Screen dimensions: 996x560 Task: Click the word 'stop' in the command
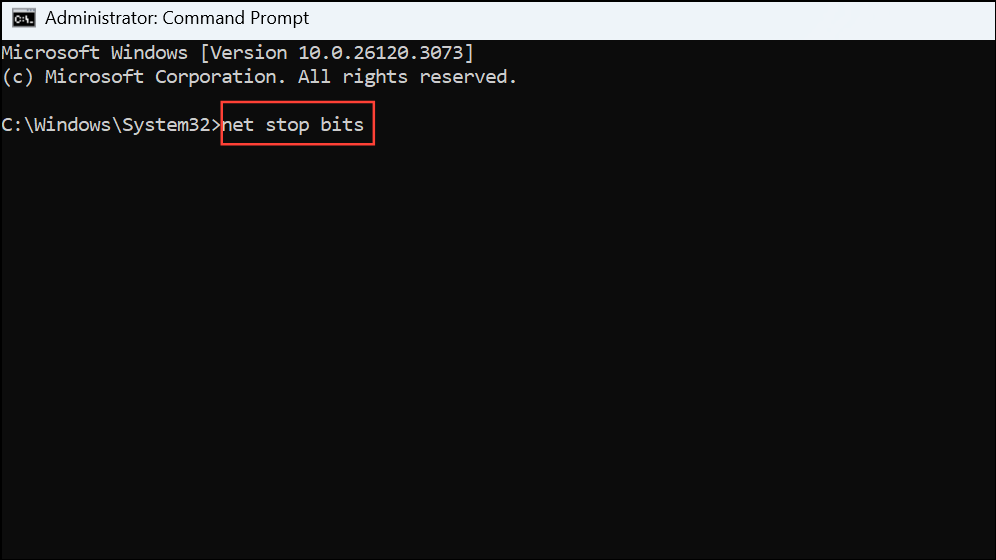287,126
